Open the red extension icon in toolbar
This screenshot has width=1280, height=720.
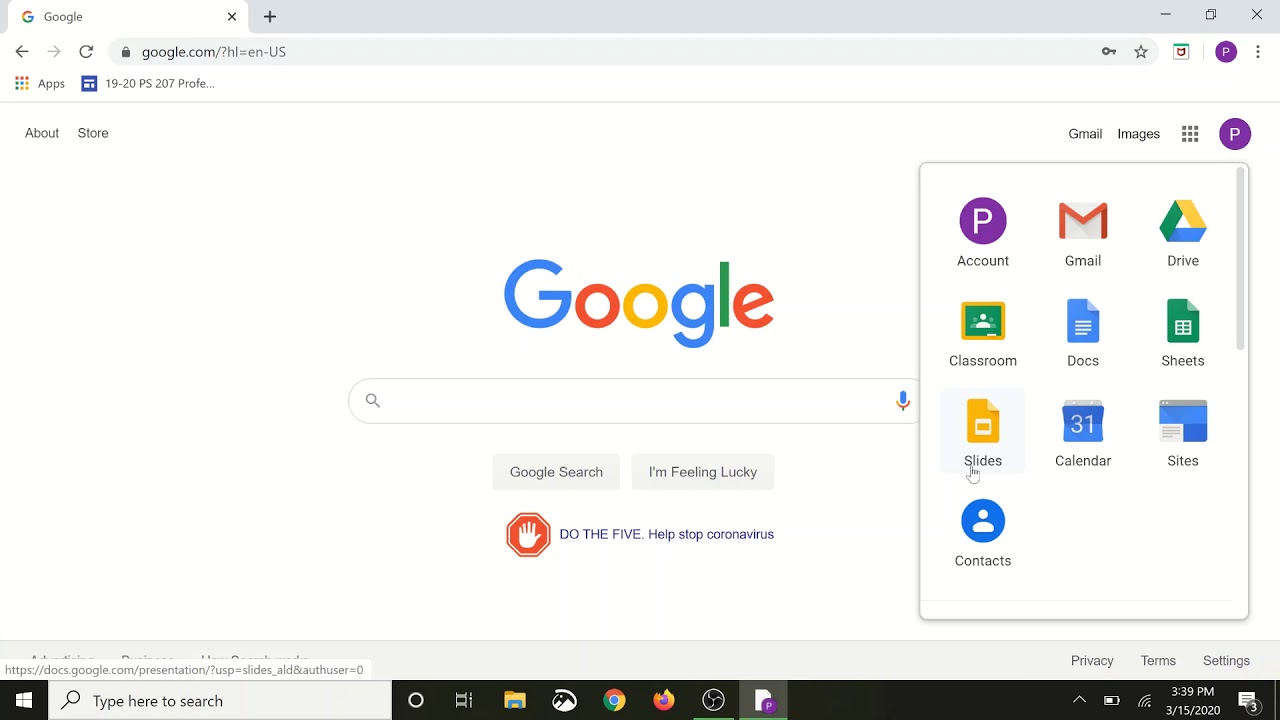coord(1182,52)
